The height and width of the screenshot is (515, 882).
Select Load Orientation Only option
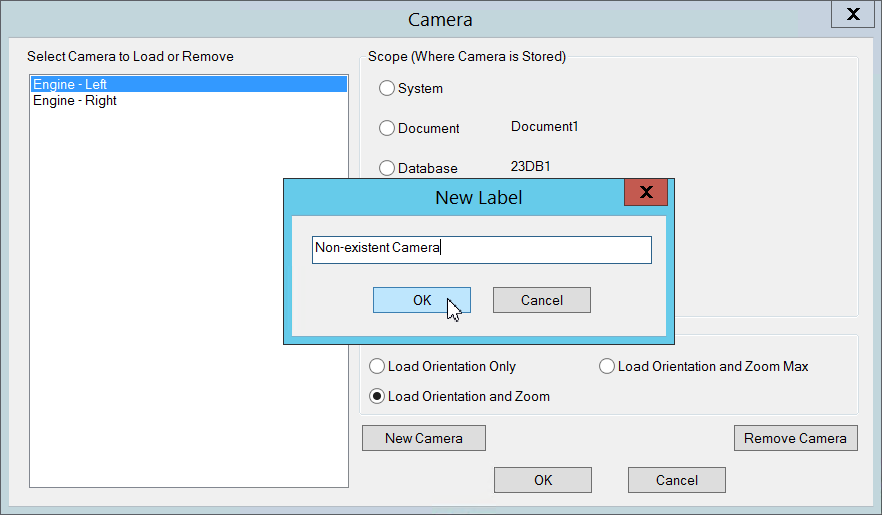pyautogui.click(x=377, y=366)
